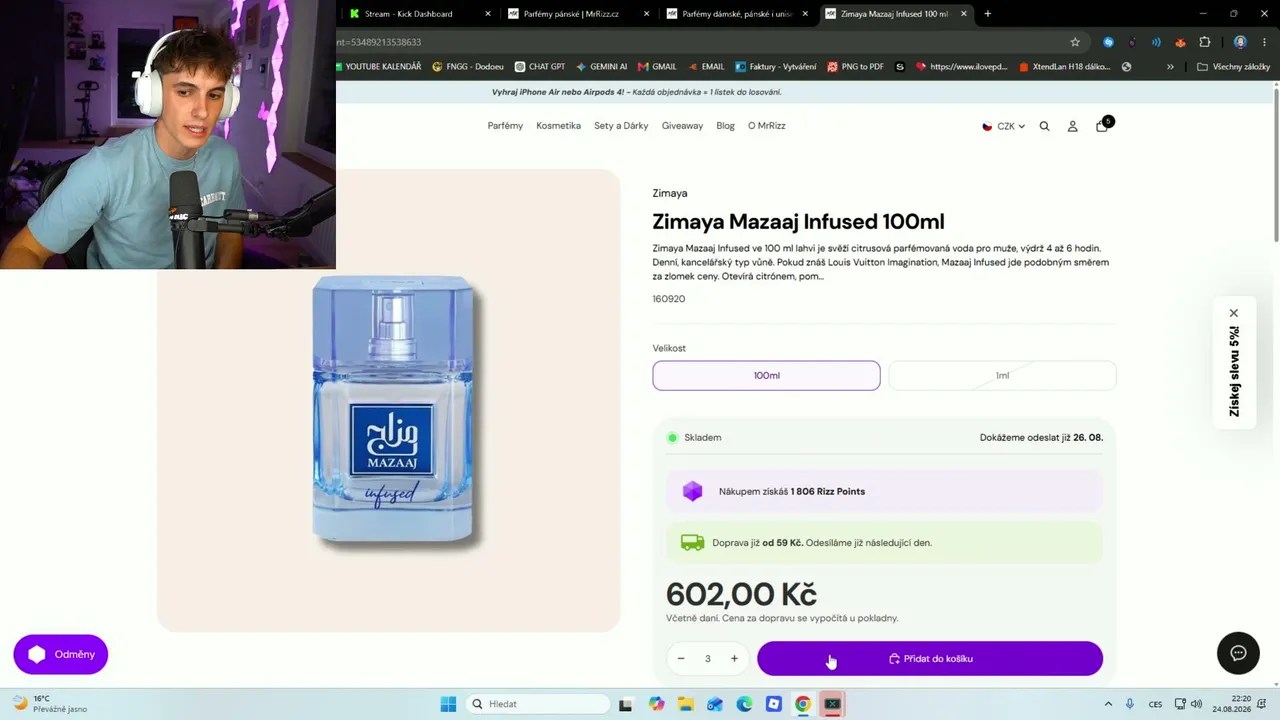Open the Blog menu item
Image resolution: width=1280 pixels, height=720 pixels.
(725, 126)
